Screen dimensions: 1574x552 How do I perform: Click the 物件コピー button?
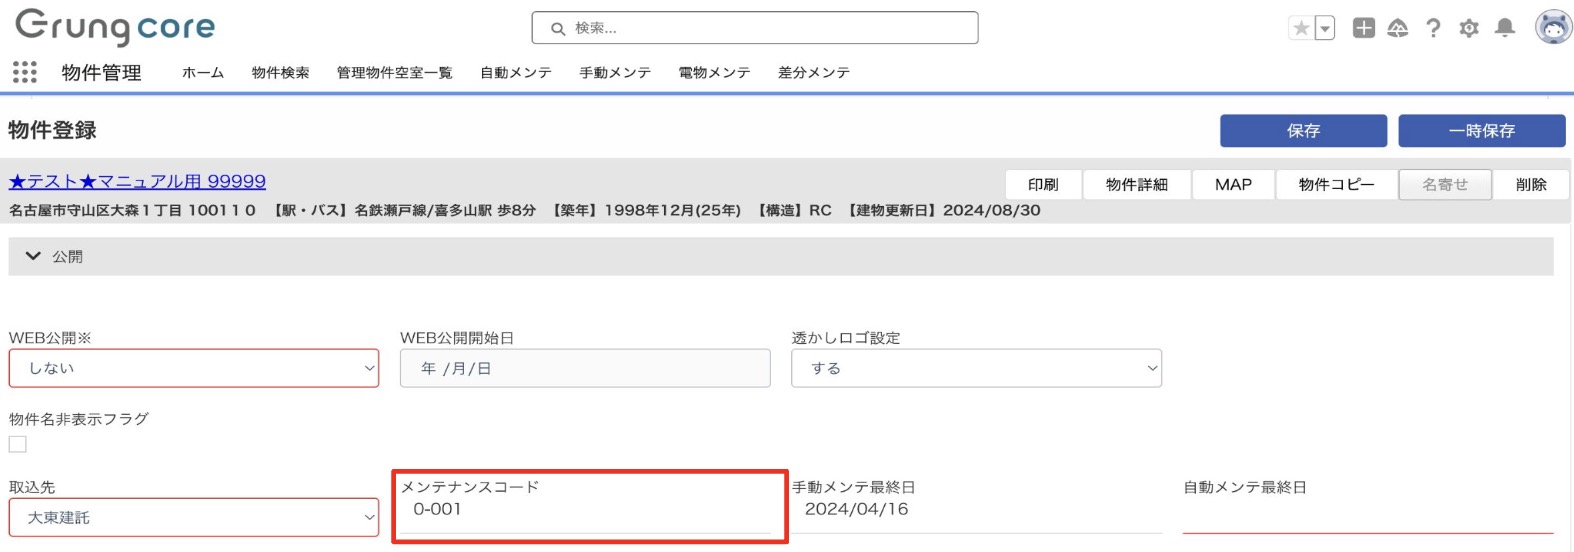(x=1336, y=184)
